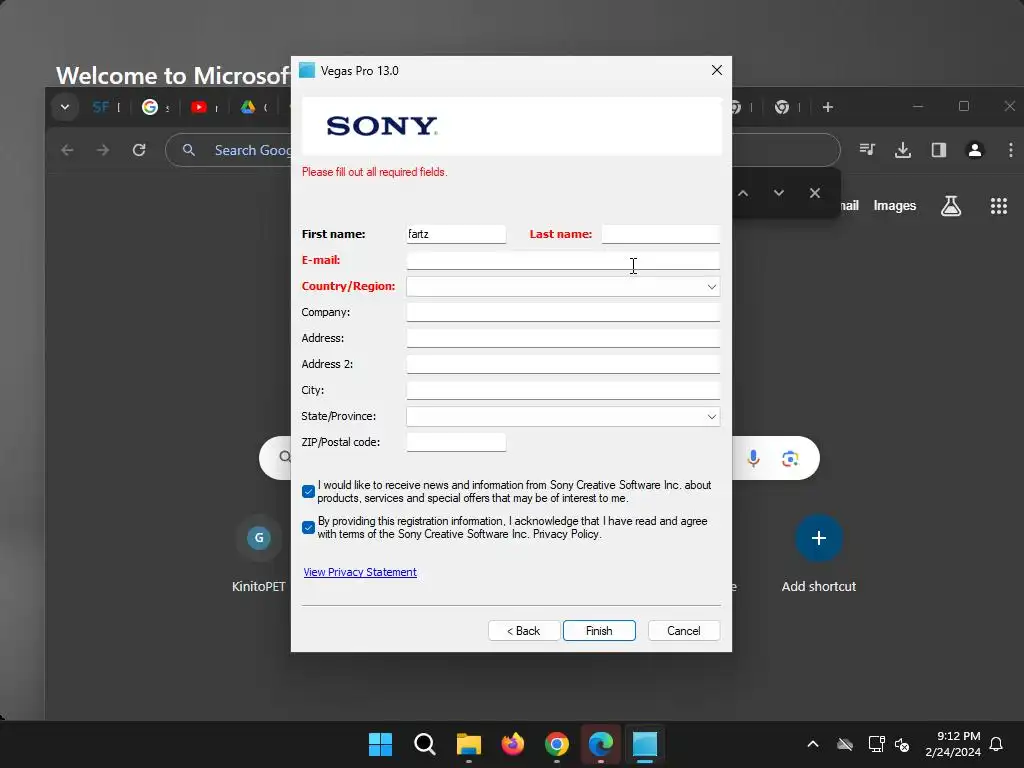
Task: Open Microsoft Edge from the taskbar
Action: (601, 744)
